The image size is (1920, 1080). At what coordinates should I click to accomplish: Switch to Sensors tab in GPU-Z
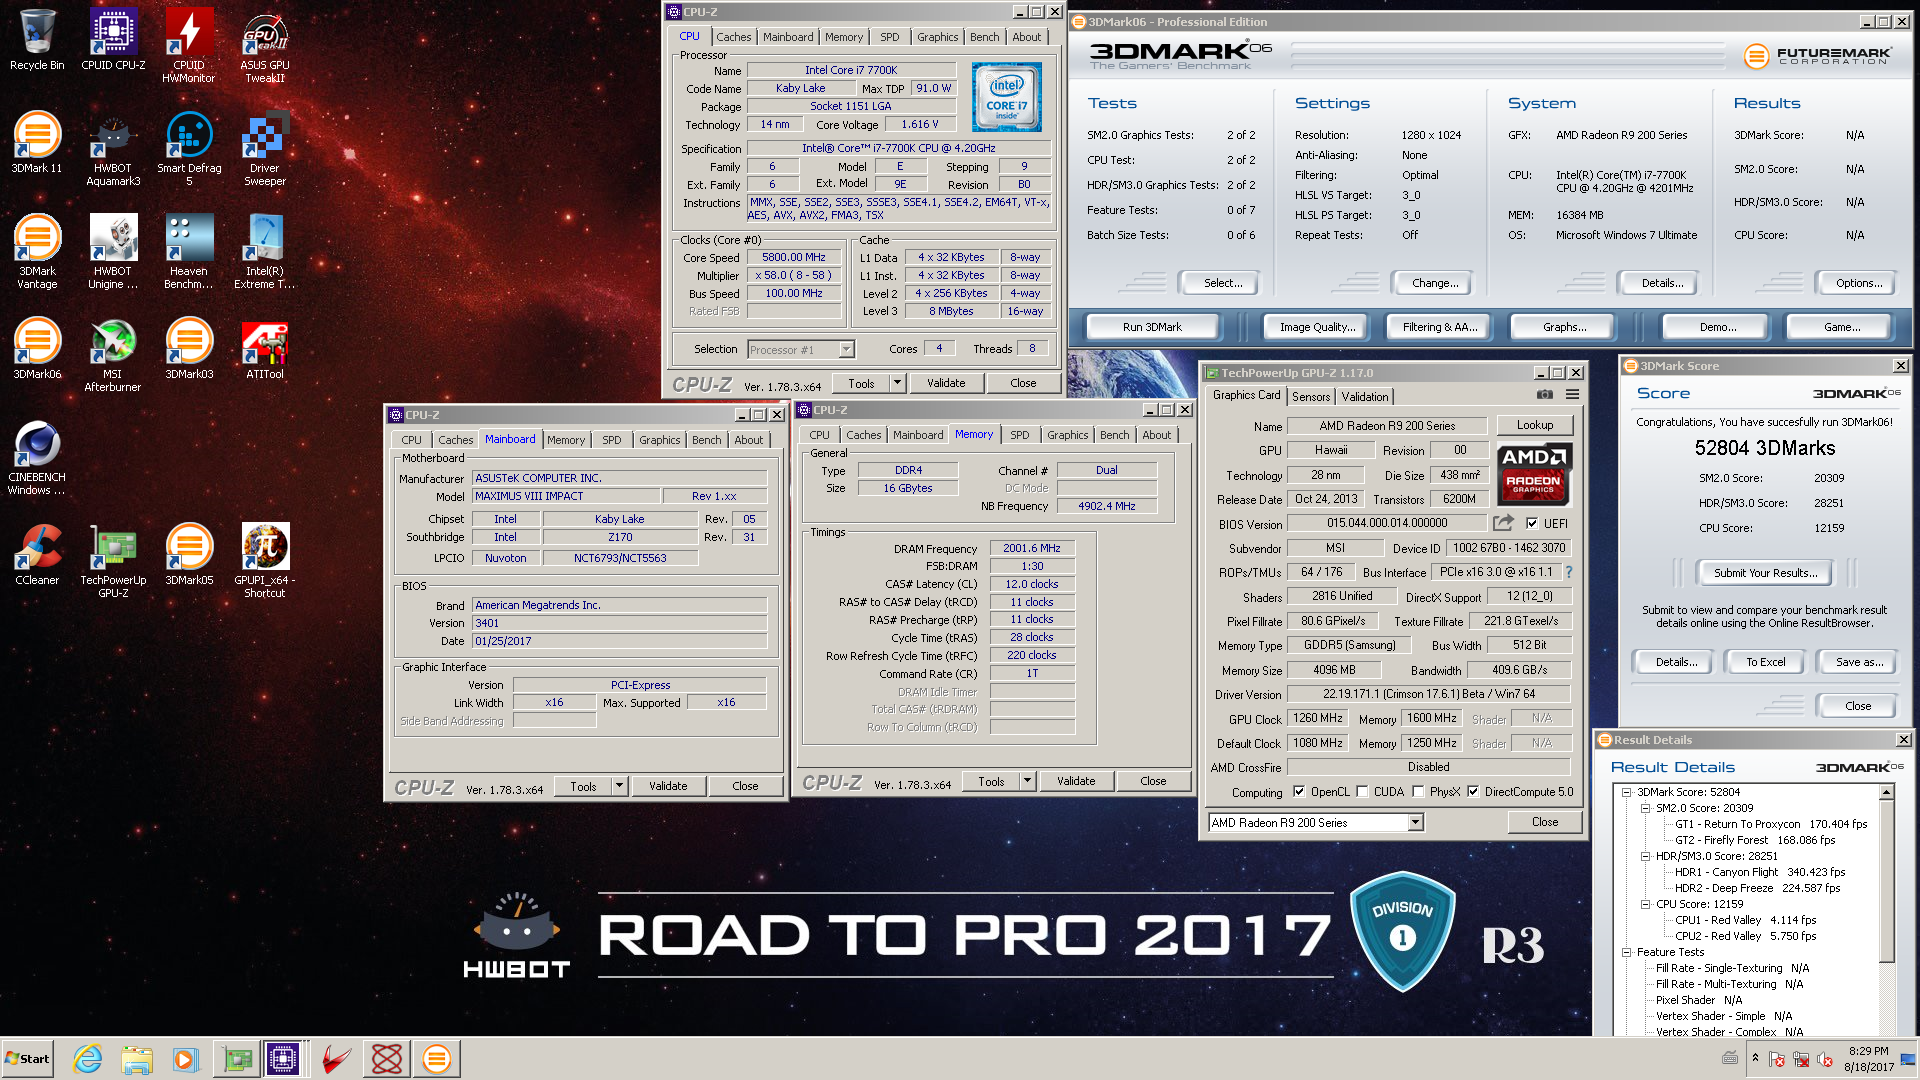coord(1311,397)
